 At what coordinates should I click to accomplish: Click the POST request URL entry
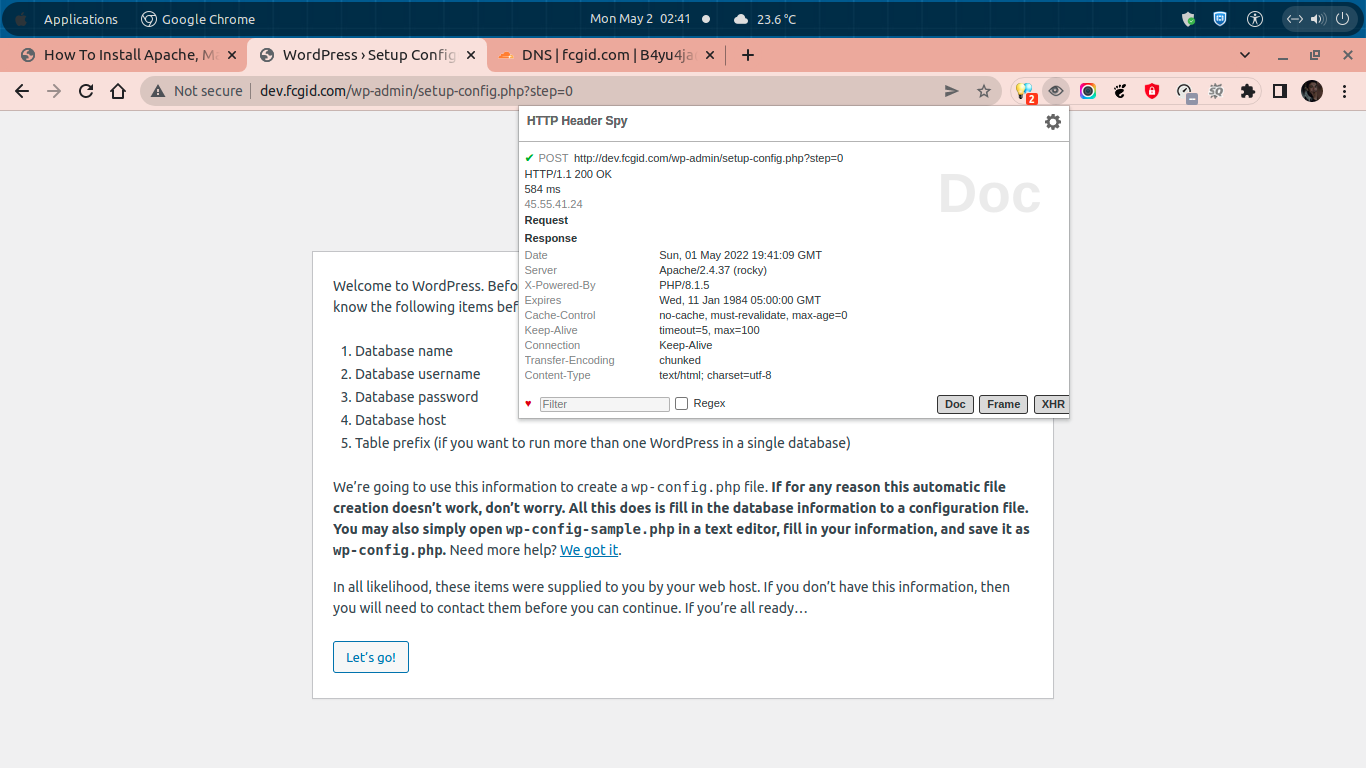[708, 158]
